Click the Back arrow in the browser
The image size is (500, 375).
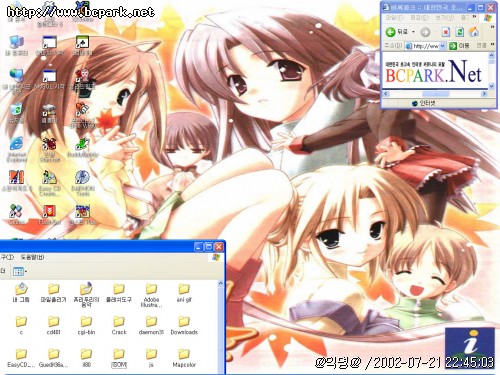[390, 32]
